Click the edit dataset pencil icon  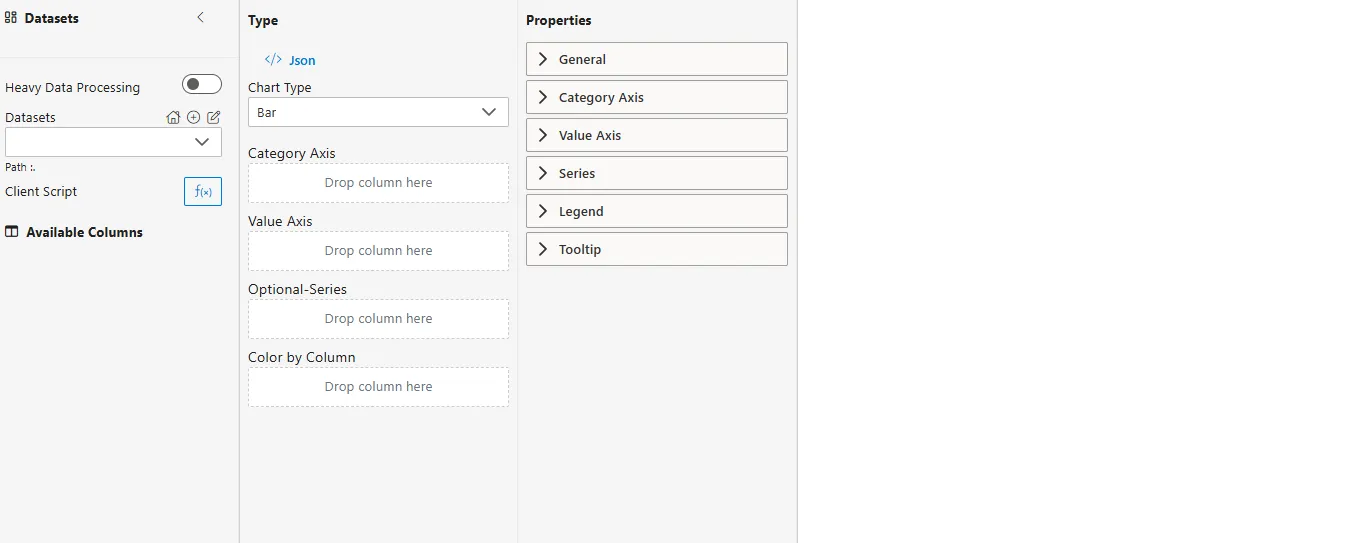(x=213, y=117)
